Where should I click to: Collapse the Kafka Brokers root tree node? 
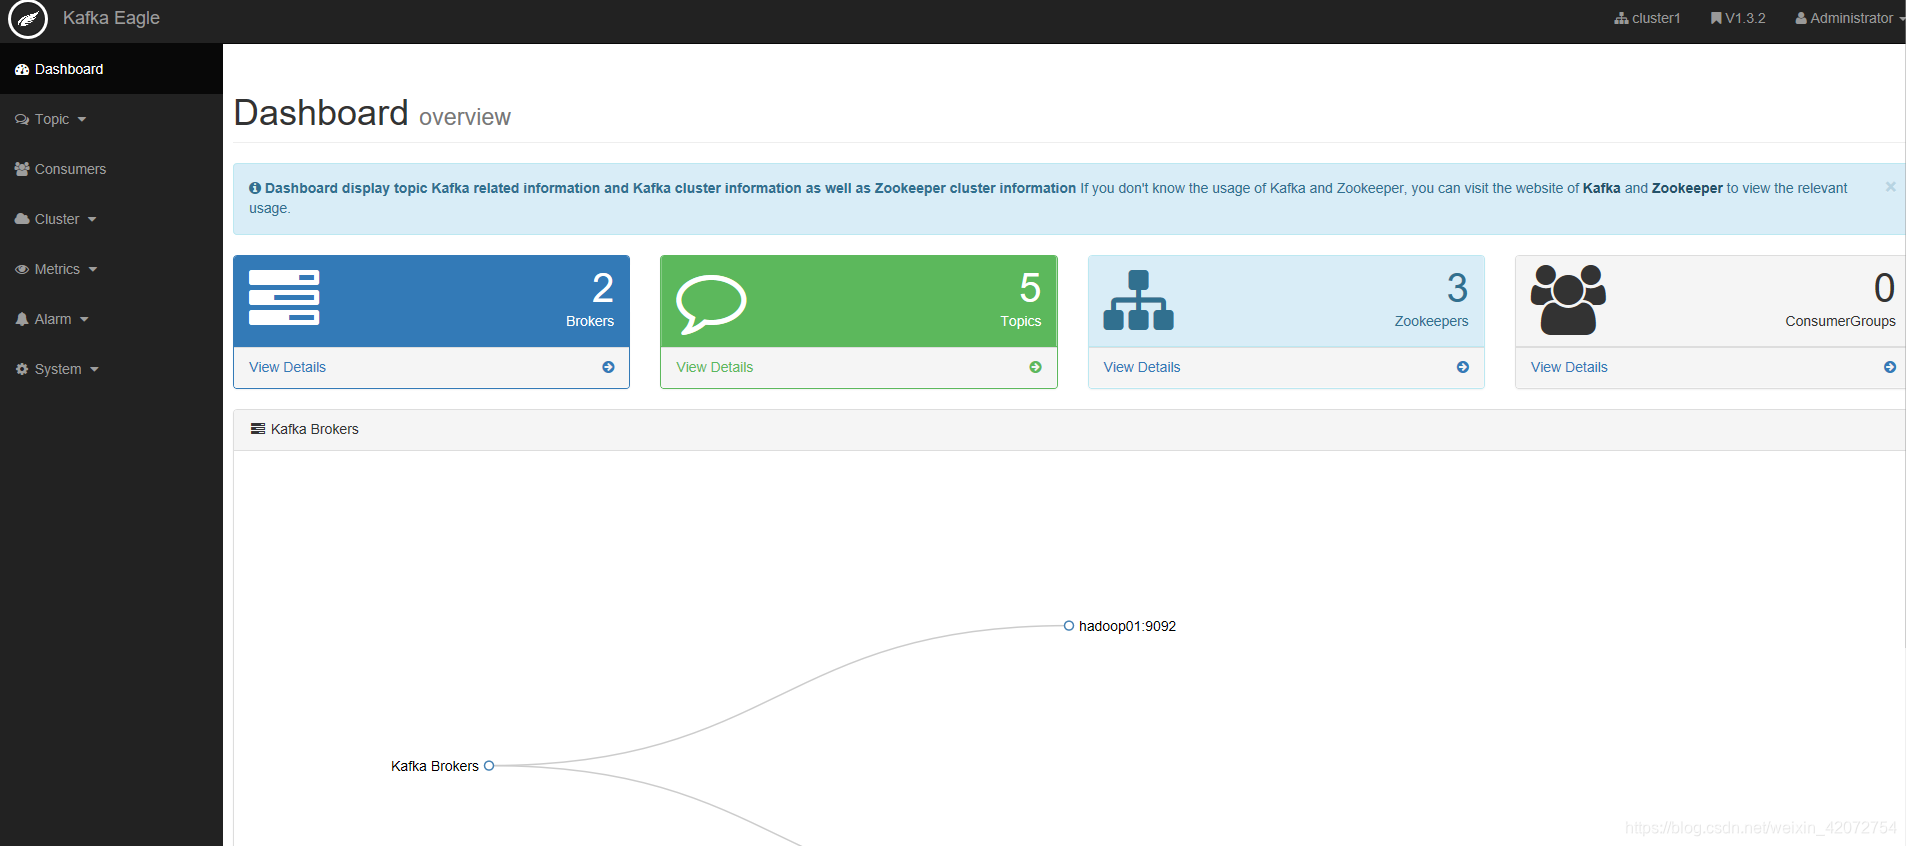489,766
